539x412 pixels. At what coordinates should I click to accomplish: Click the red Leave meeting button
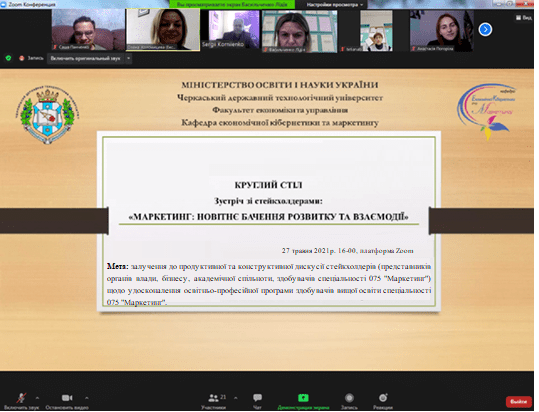(x=518, y=401)
